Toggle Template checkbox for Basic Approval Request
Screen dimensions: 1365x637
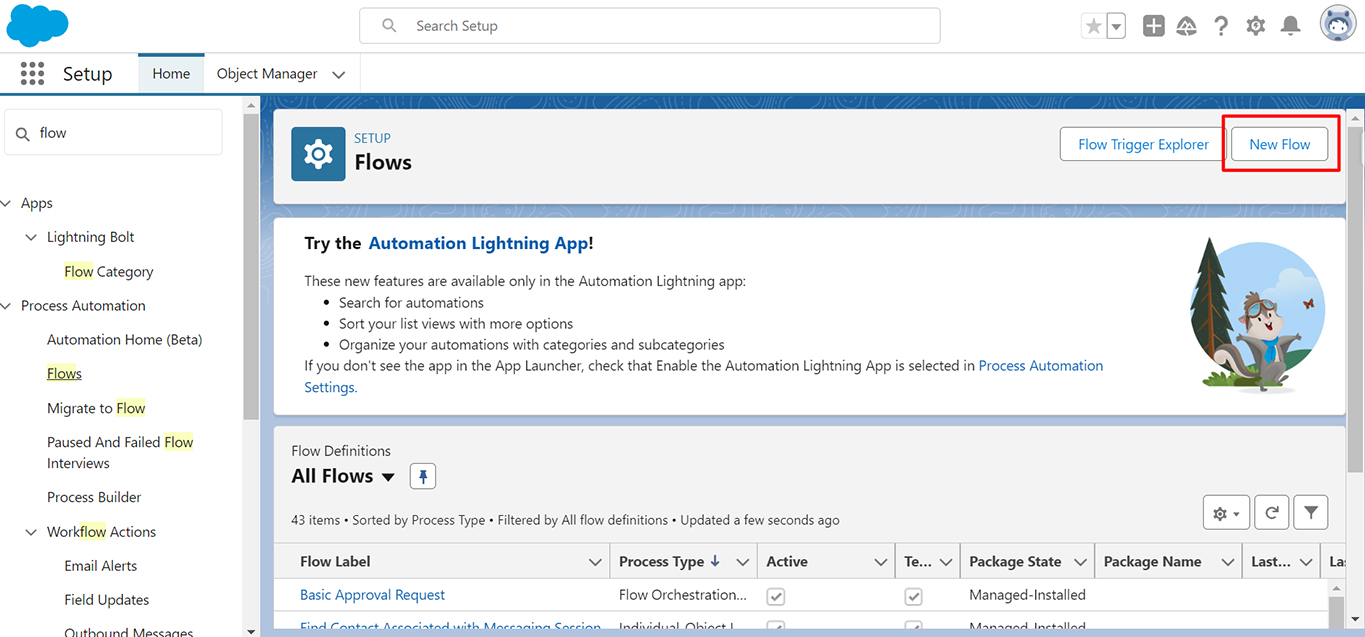[913, 596]
